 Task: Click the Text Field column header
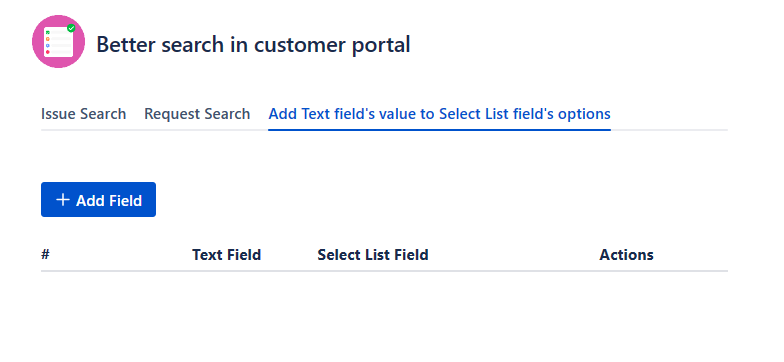pos(226,255)
